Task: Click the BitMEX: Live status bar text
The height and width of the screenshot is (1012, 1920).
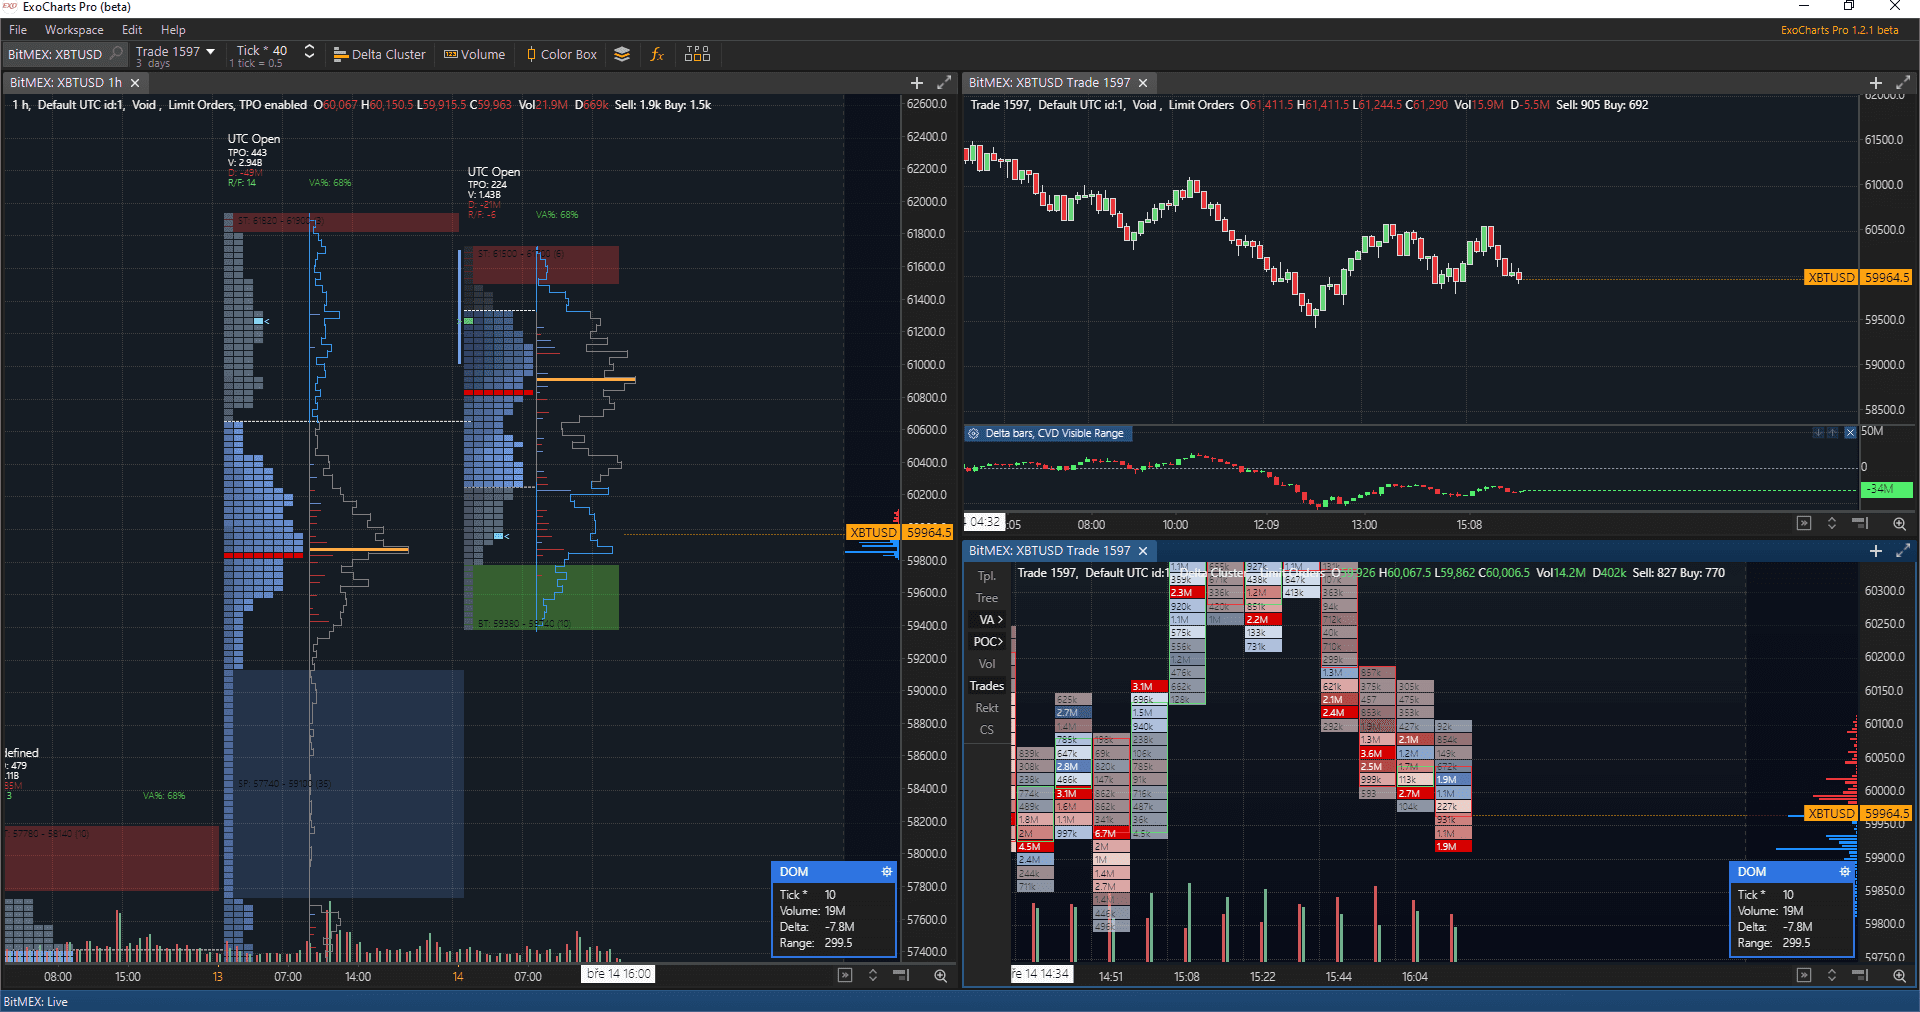Action: coord(36,1001)
